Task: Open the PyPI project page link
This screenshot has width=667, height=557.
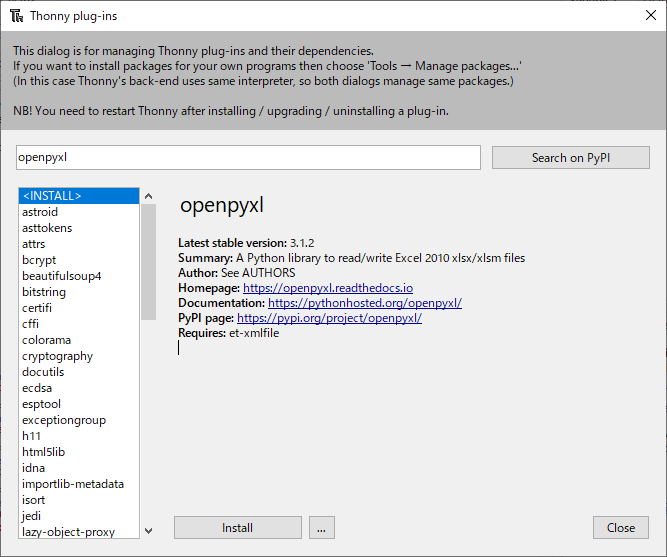Action: tap(329, 318)
